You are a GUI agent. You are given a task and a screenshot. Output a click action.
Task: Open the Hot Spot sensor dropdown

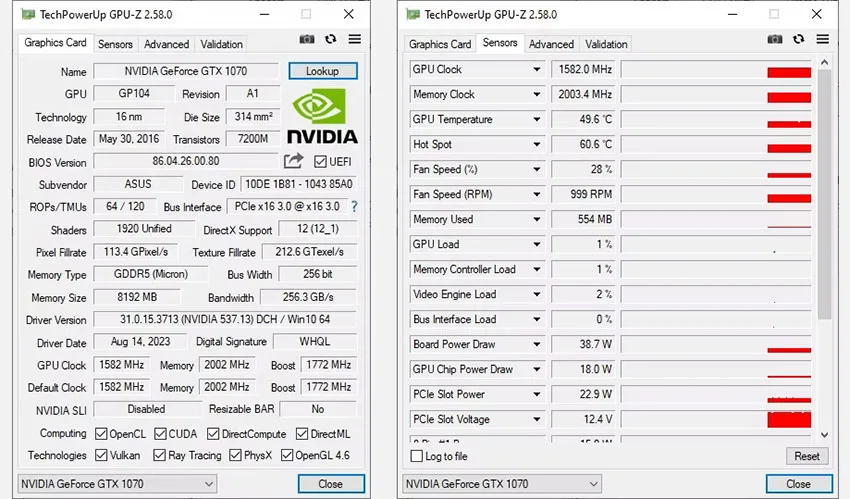tap(536, 144)
